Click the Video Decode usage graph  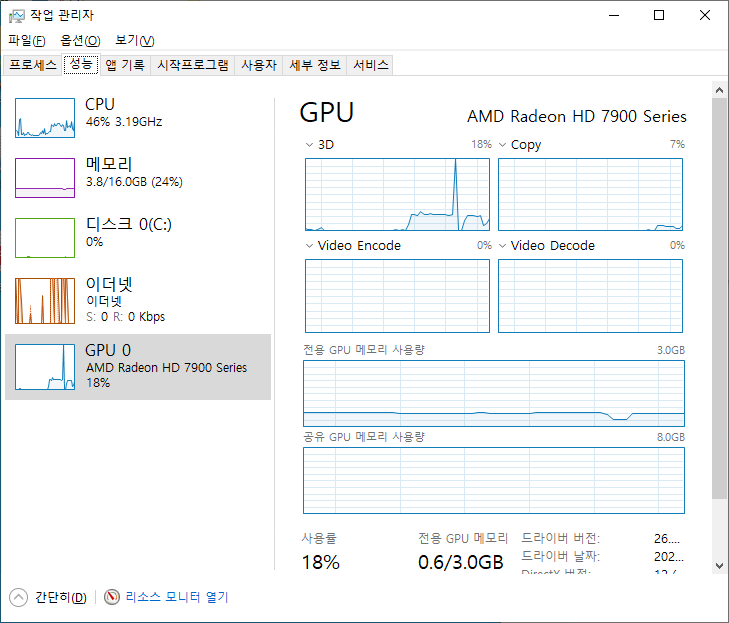pos(590,296)
